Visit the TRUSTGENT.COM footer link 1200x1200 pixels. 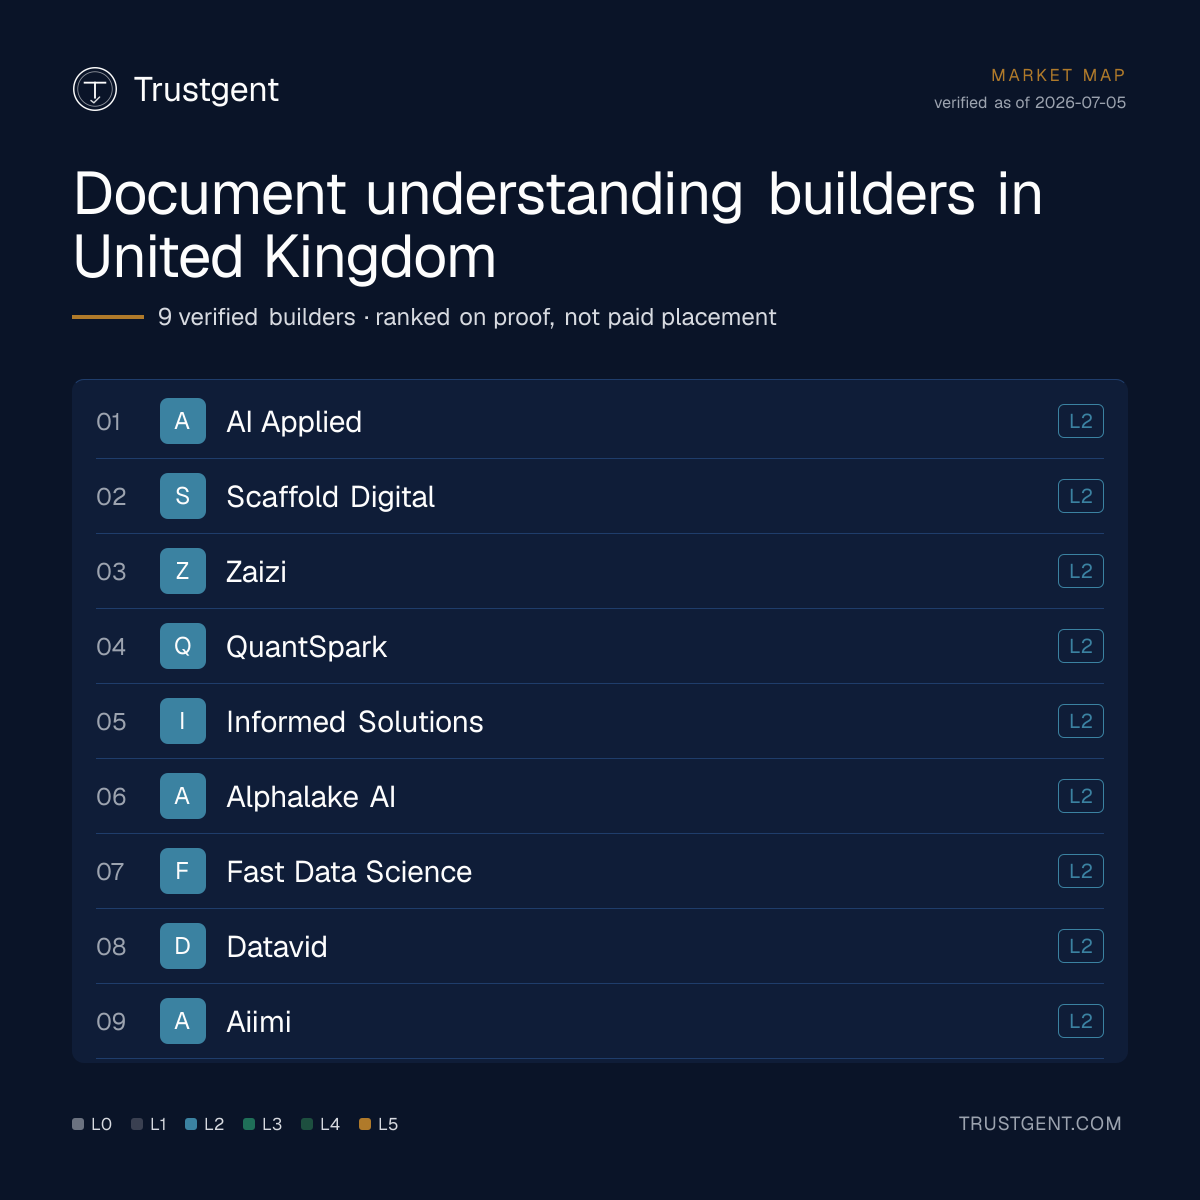coord(1040,1124)
